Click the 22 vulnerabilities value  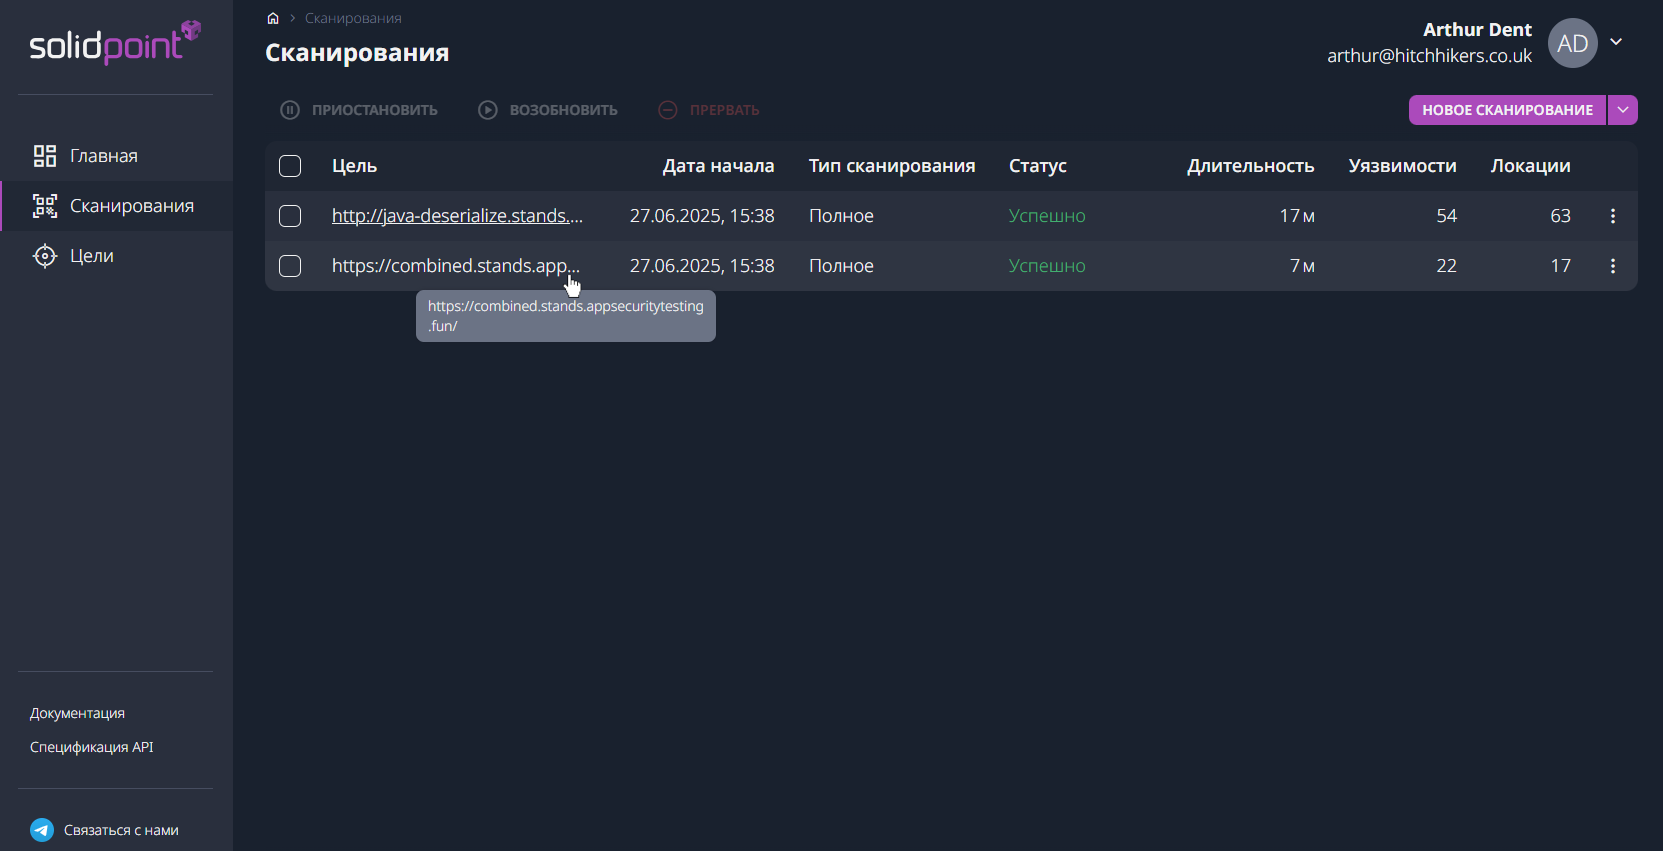tap(1446, 266)
